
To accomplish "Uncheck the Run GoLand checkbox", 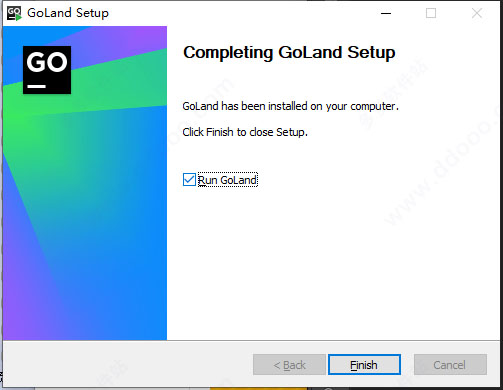I will click(x=189, y=179).
